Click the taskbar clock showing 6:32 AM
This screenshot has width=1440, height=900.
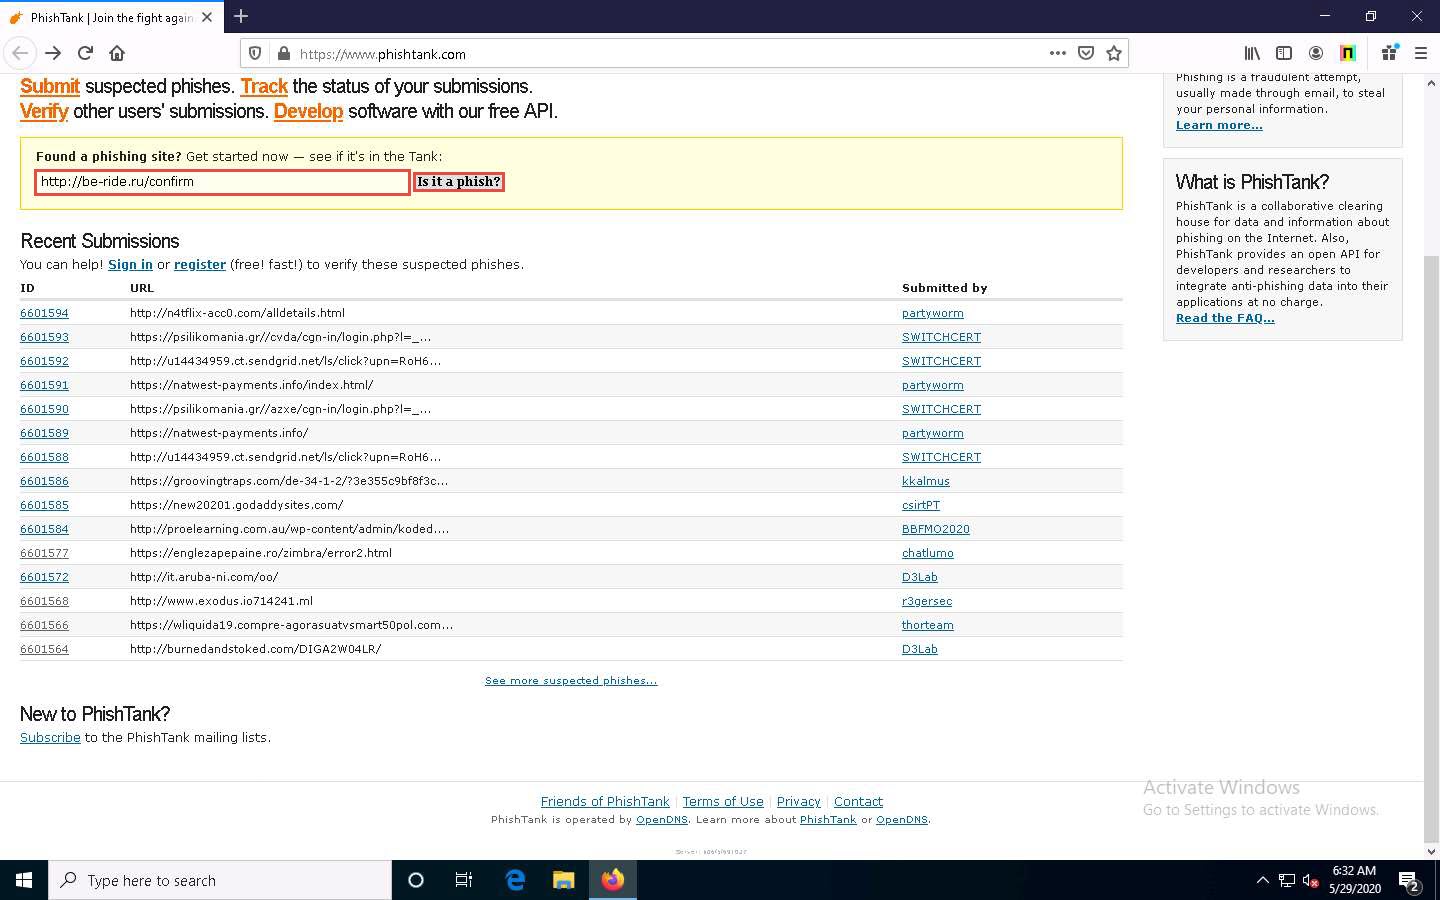[1355, 880]
